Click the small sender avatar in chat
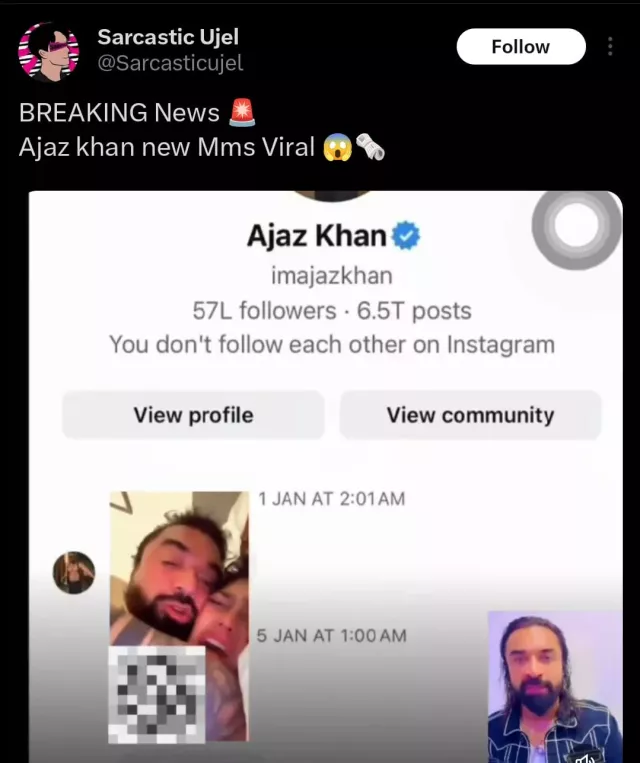640x763 pixels. pyautogui.click(x=74, y=573)
